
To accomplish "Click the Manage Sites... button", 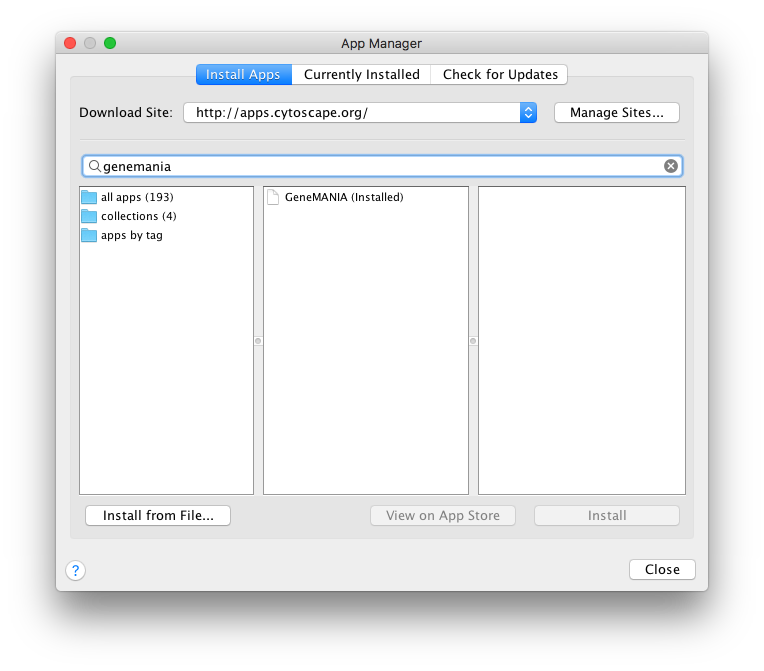I will [616, 113].
